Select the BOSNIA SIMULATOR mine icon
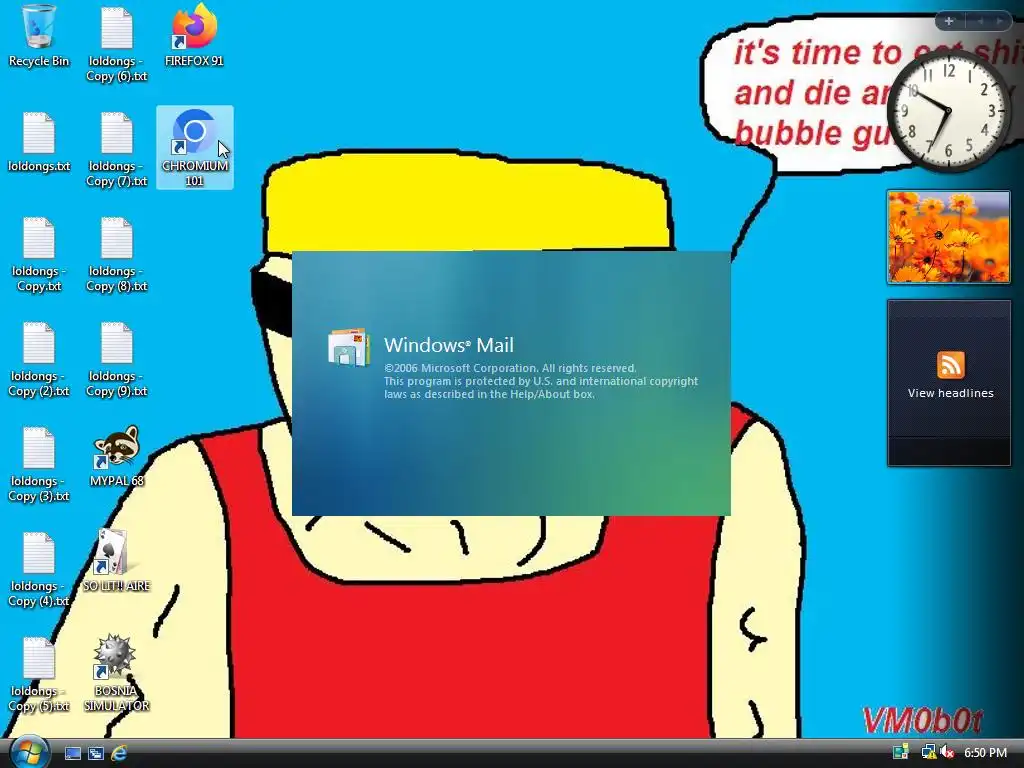 coord(116,673)
